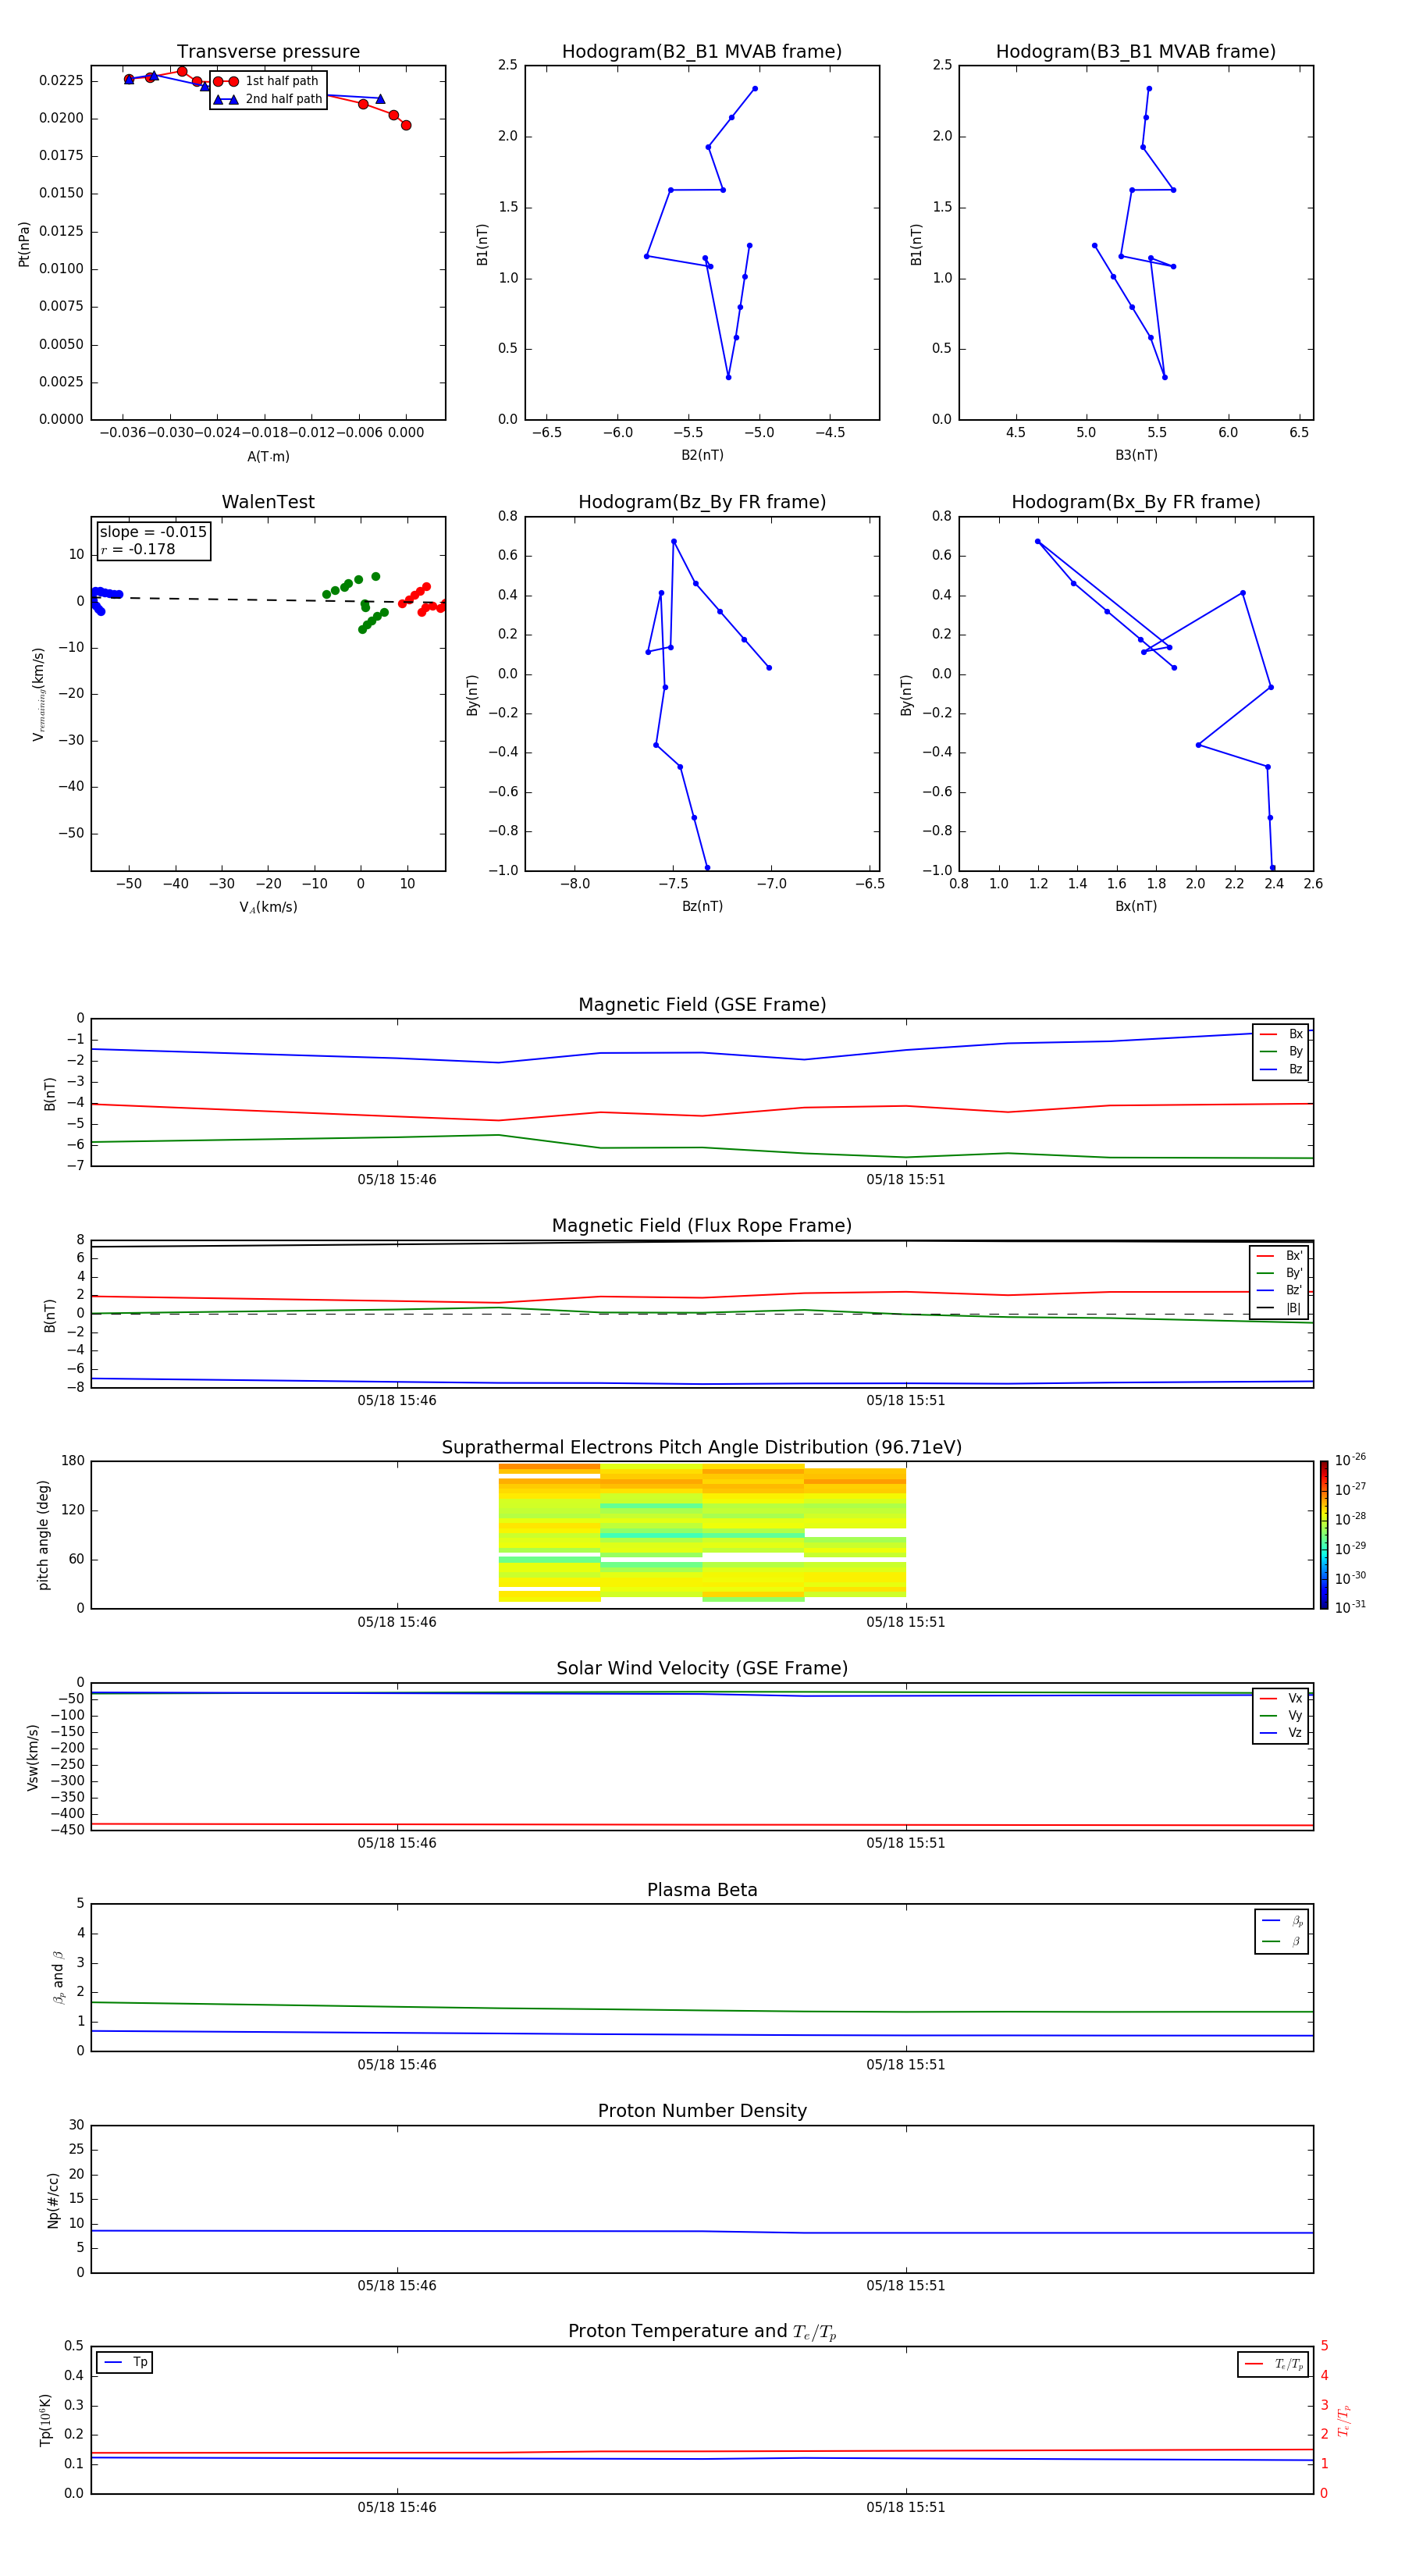Select the "Hodogram(B3_B1 MVAB frame)" title

[x=1136, y=52]
